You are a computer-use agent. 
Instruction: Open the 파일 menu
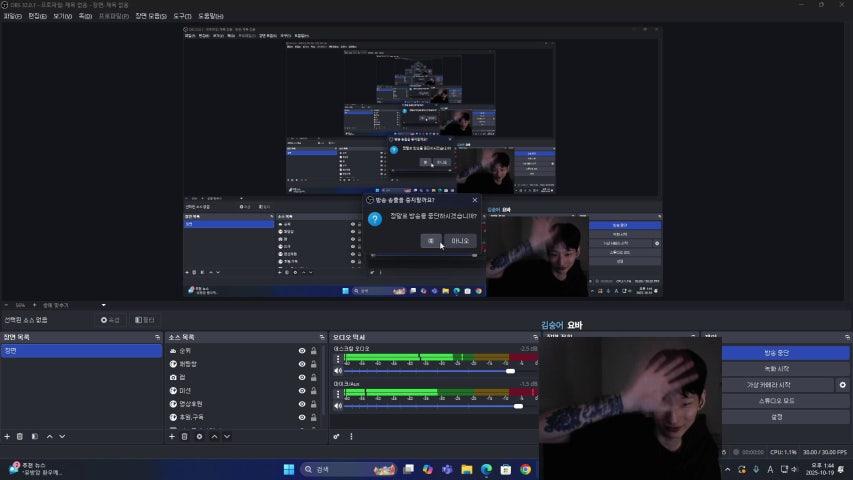pos(13,17)
